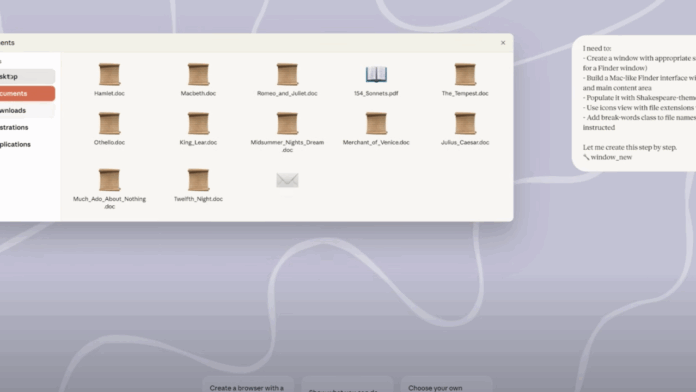Click the envelope mail icon

287,180
